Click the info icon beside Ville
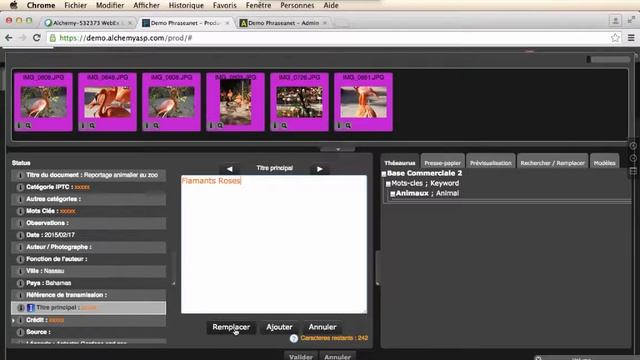Screen dimensions: 640x360 [x=20, y=271]
